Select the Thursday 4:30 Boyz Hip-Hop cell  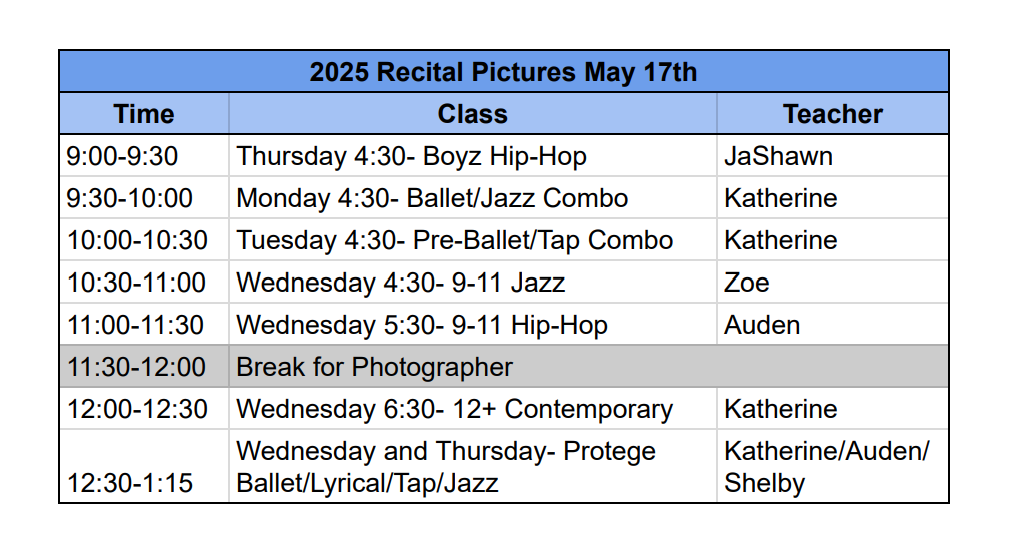411,156
